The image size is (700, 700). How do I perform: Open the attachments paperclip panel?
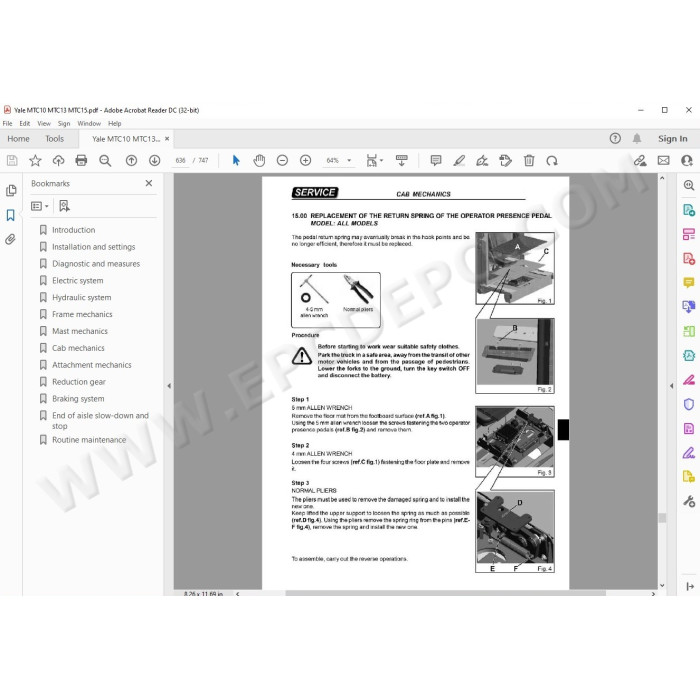10,239
